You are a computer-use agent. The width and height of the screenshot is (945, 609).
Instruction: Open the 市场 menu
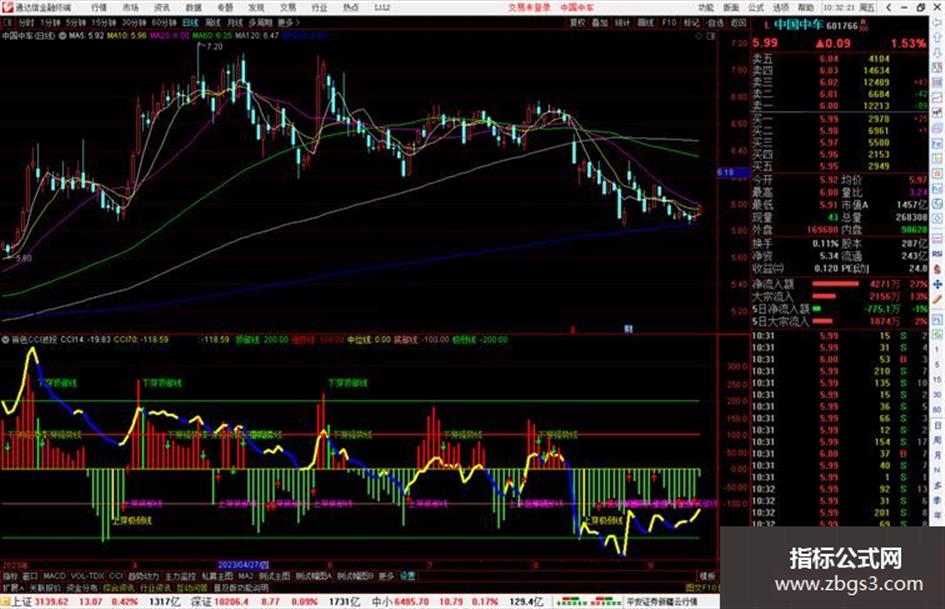(x=130, y=7)
